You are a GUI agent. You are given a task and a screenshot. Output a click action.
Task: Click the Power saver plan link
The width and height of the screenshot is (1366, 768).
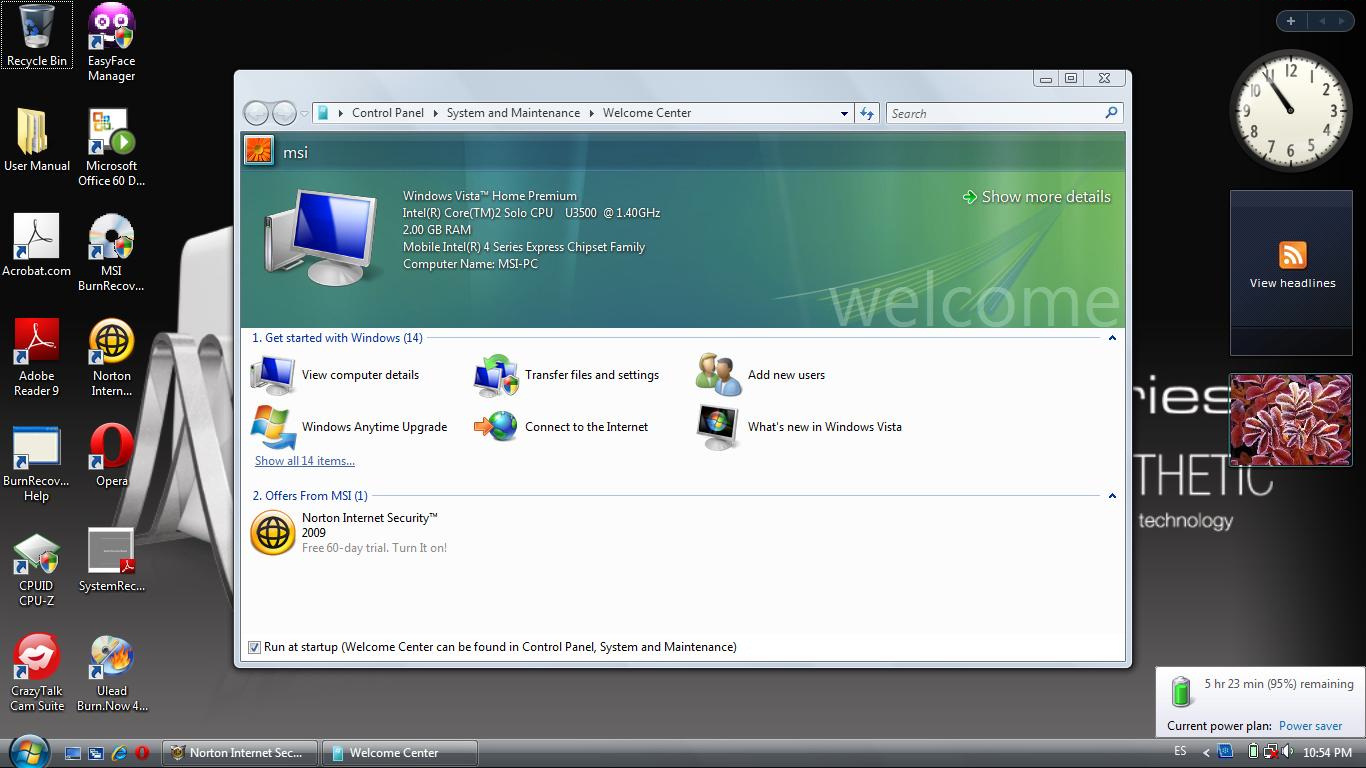coord(1310,726)
